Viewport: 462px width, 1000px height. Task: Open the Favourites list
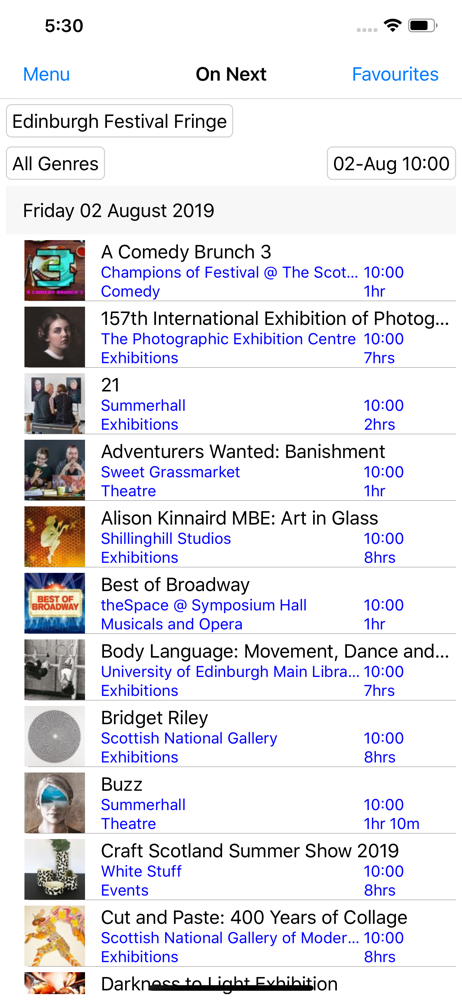coord(395,75)
